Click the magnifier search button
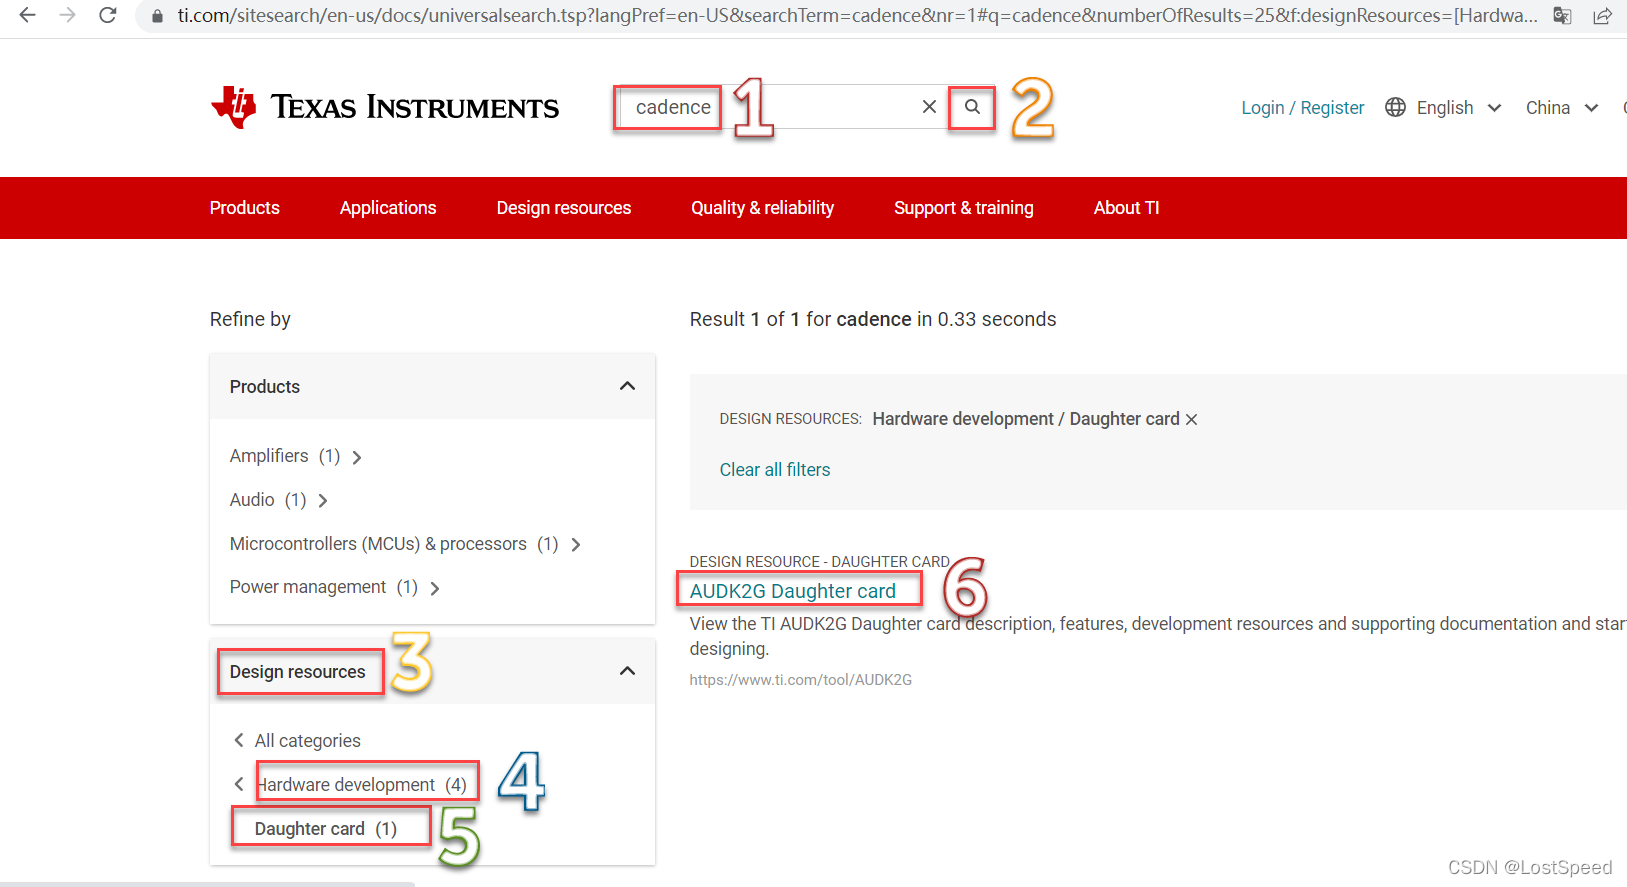Screen dimensions: 1627x887 coord(972,107)
